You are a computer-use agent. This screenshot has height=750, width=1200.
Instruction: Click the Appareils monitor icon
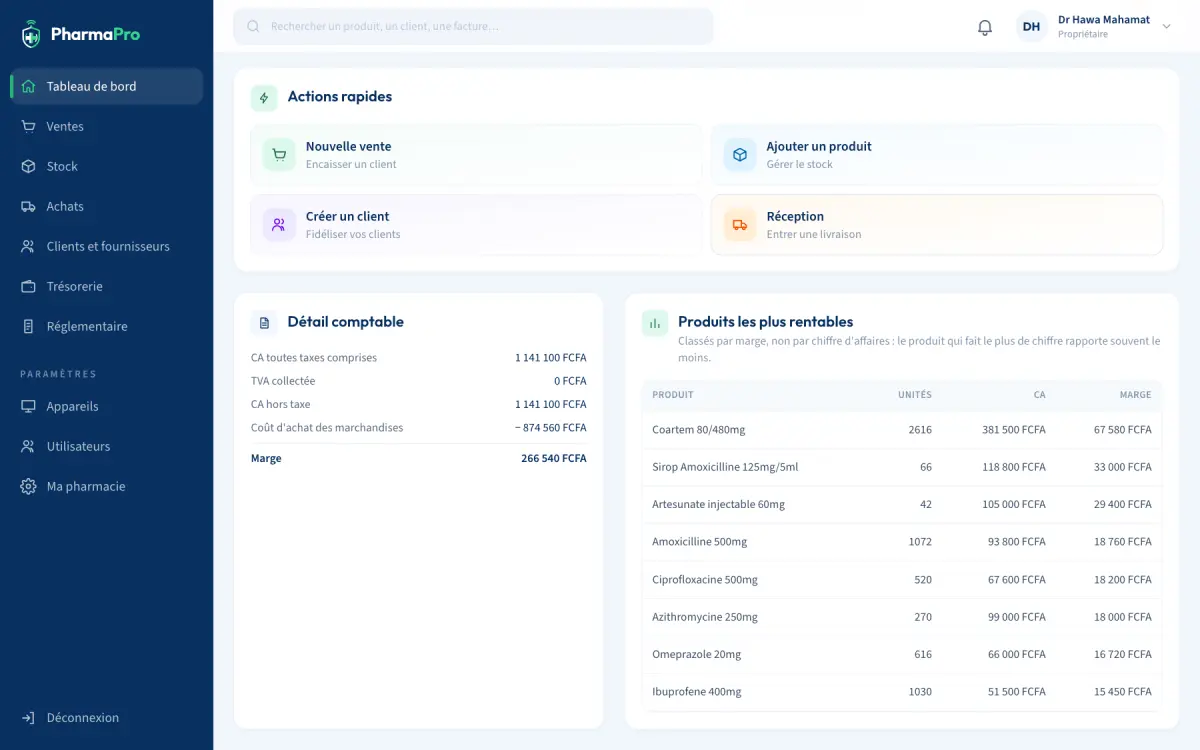pyautogui.click(x=28, y=406)
